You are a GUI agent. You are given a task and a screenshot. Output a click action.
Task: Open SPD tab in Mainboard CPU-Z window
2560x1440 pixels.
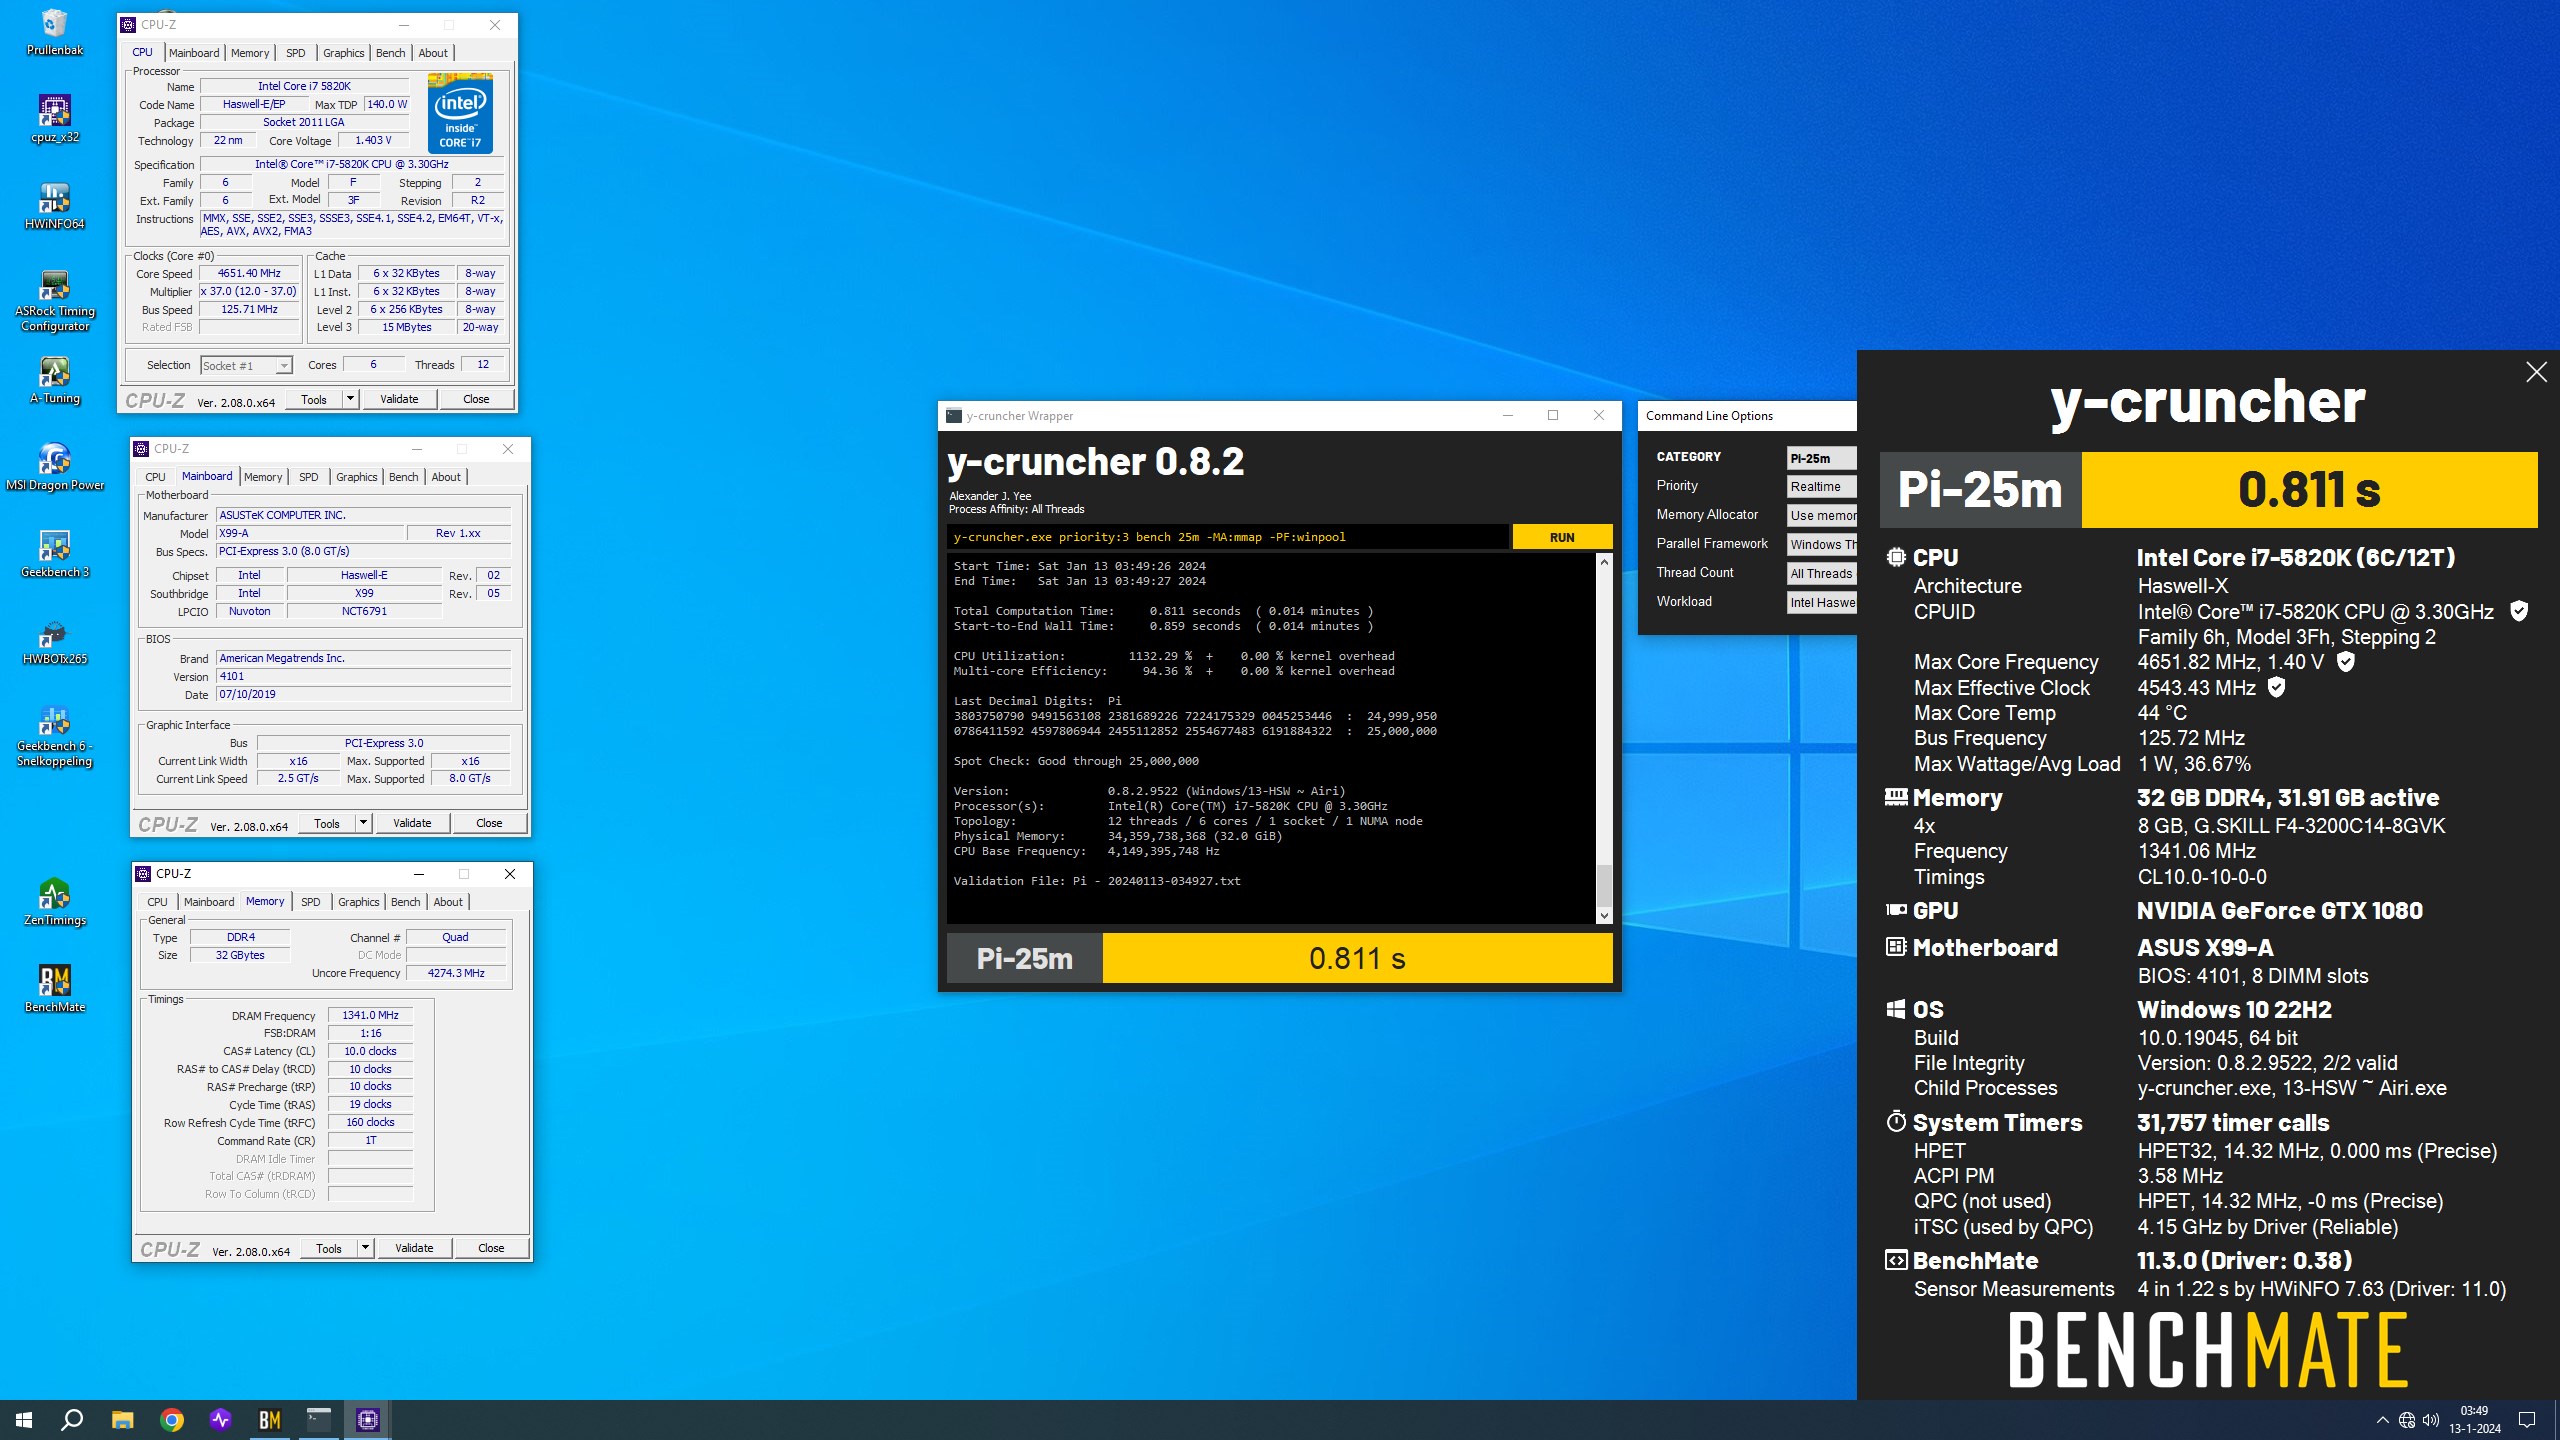pyautogui.click(x=309, y=477)
